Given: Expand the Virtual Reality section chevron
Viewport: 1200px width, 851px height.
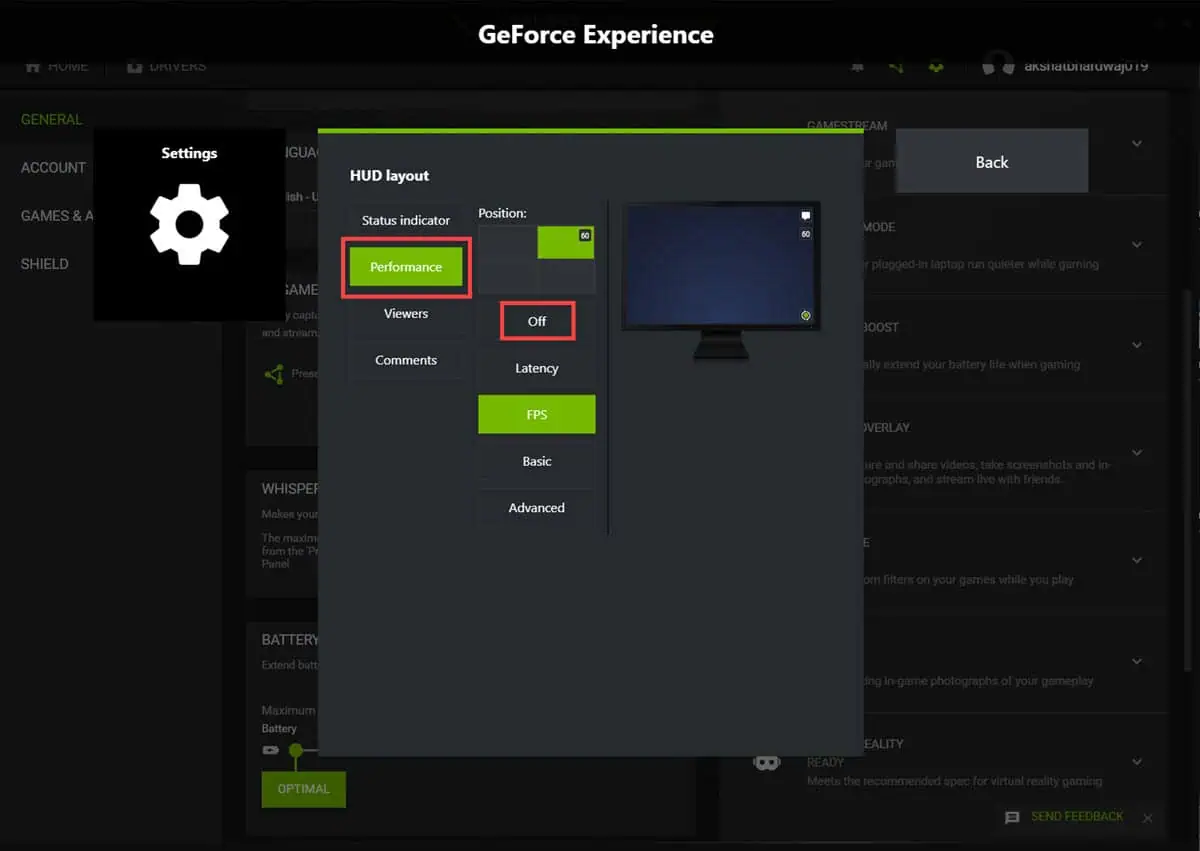Looking at the screenshot, I should click(x=1137, y=762).
